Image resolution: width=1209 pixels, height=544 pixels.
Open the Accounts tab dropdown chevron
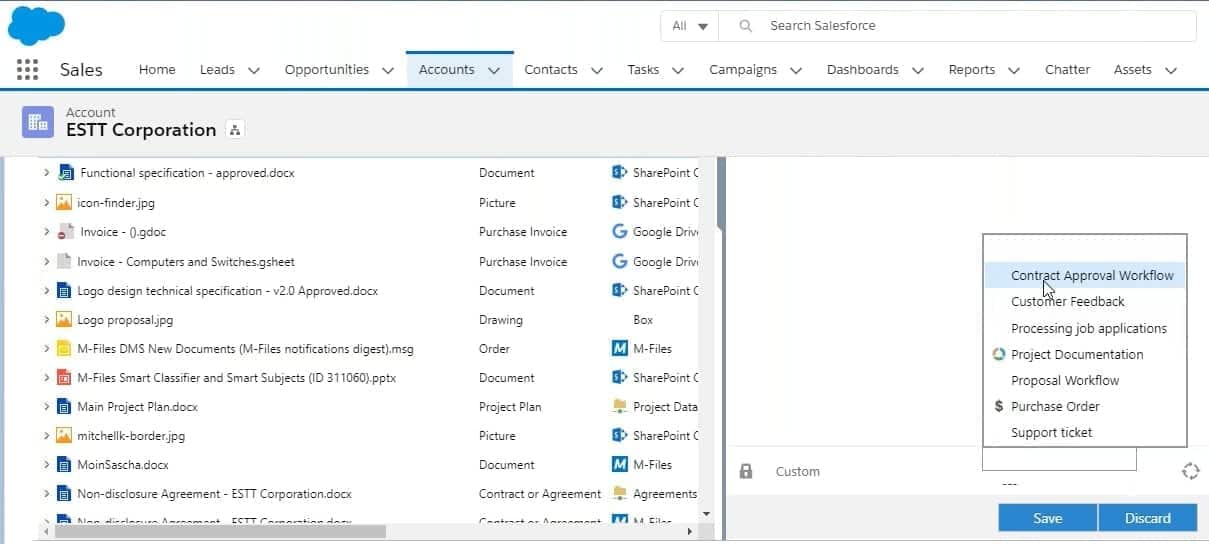pyautogui.click(x=494, y=70)
